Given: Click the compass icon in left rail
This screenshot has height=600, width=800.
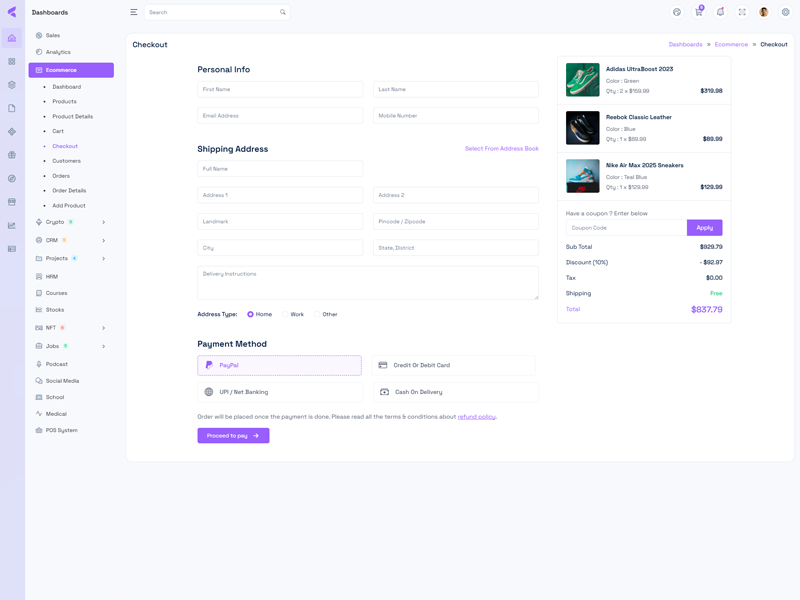Looking at the screenshot, I should 12,178.
